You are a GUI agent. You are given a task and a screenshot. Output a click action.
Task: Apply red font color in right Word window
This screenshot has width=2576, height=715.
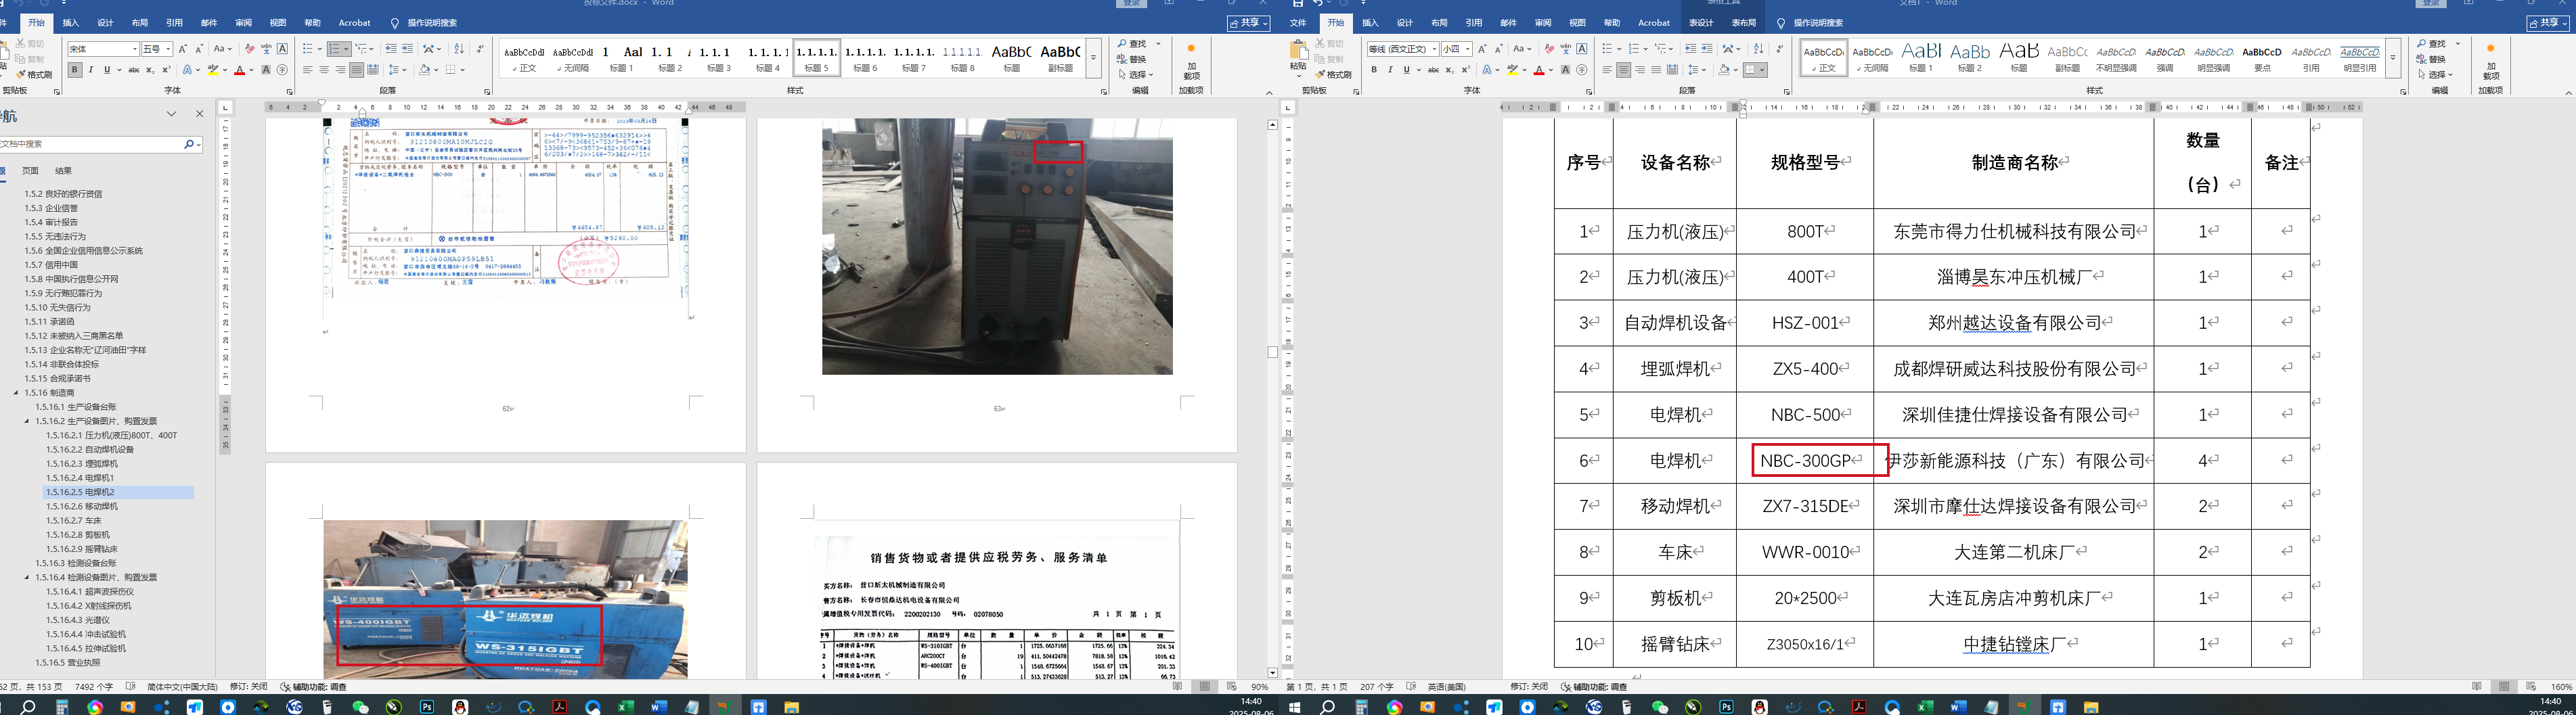click(1538, 70)
